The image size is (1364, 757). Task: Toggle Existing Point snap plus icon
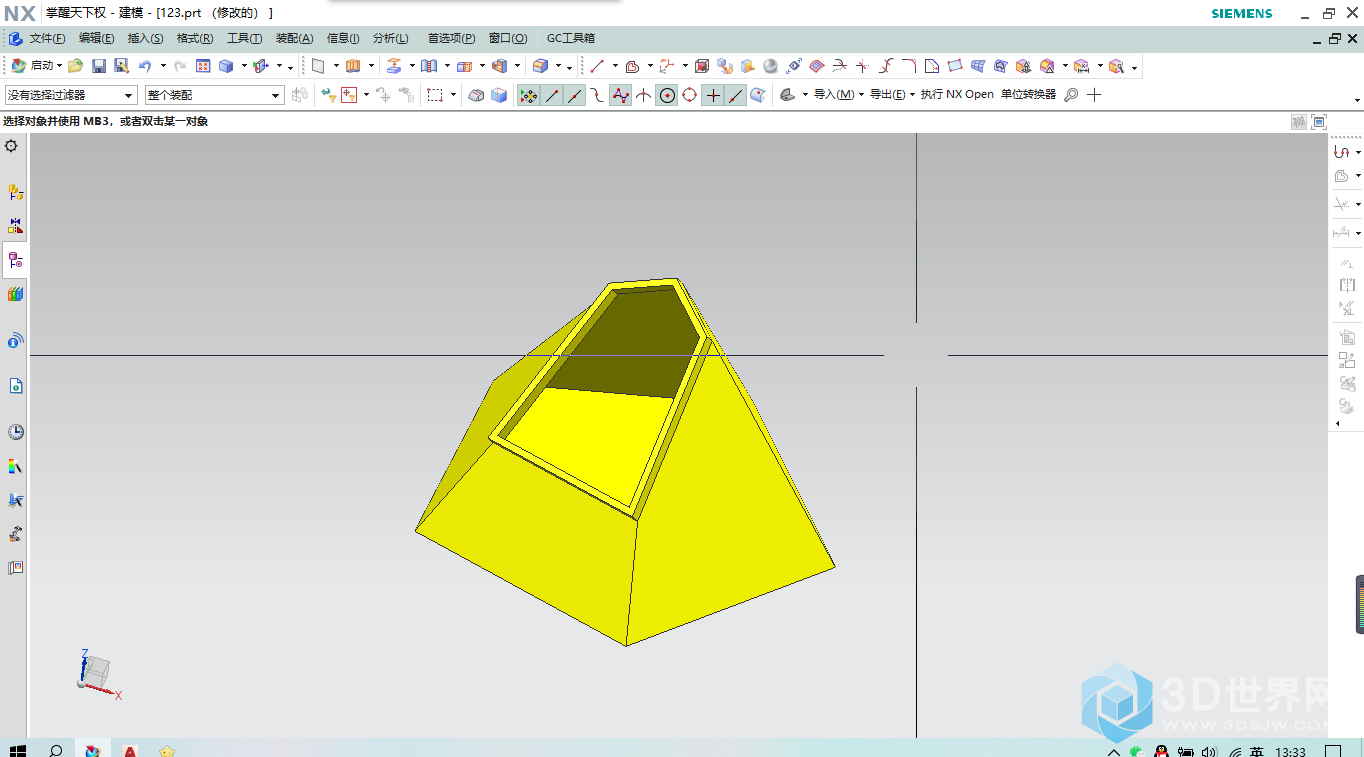(x=713, y=95)
